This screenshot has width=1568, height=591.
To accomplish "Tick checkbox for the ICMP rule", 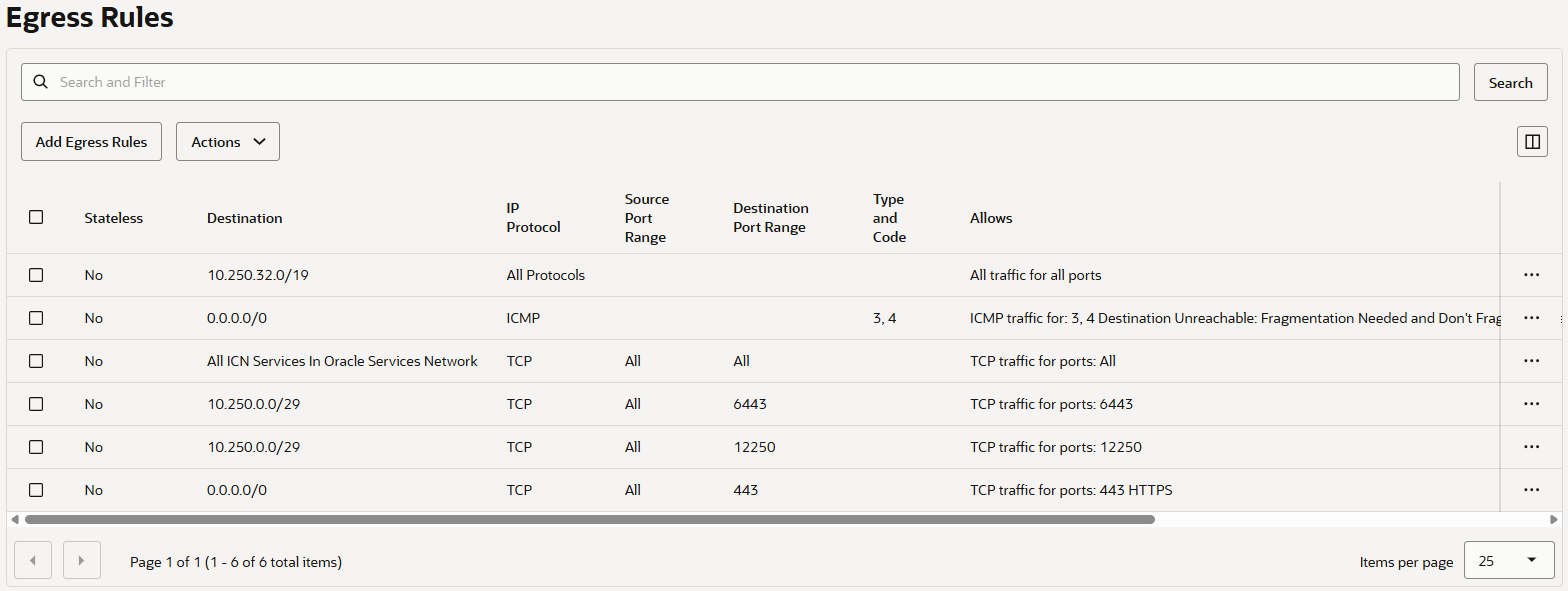I will pos(36,318).
